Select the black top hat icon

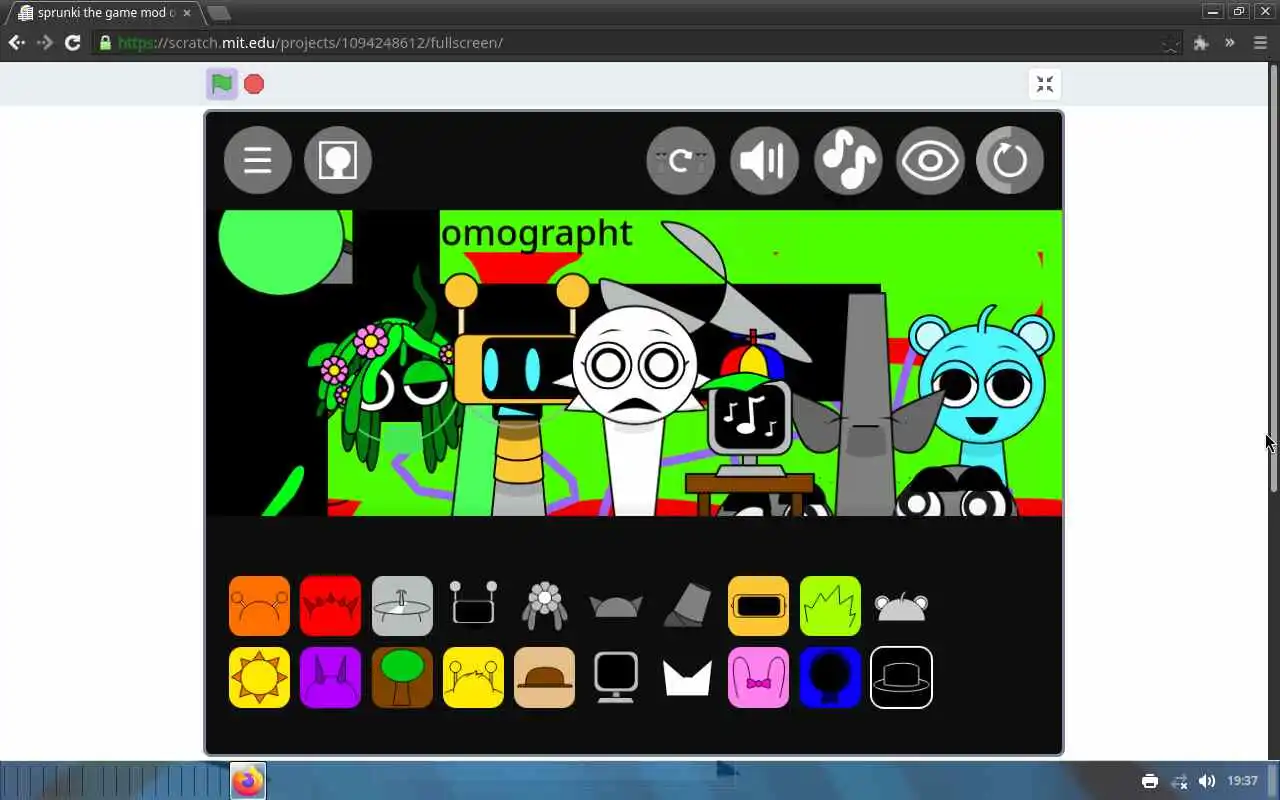tap(902, 677)
